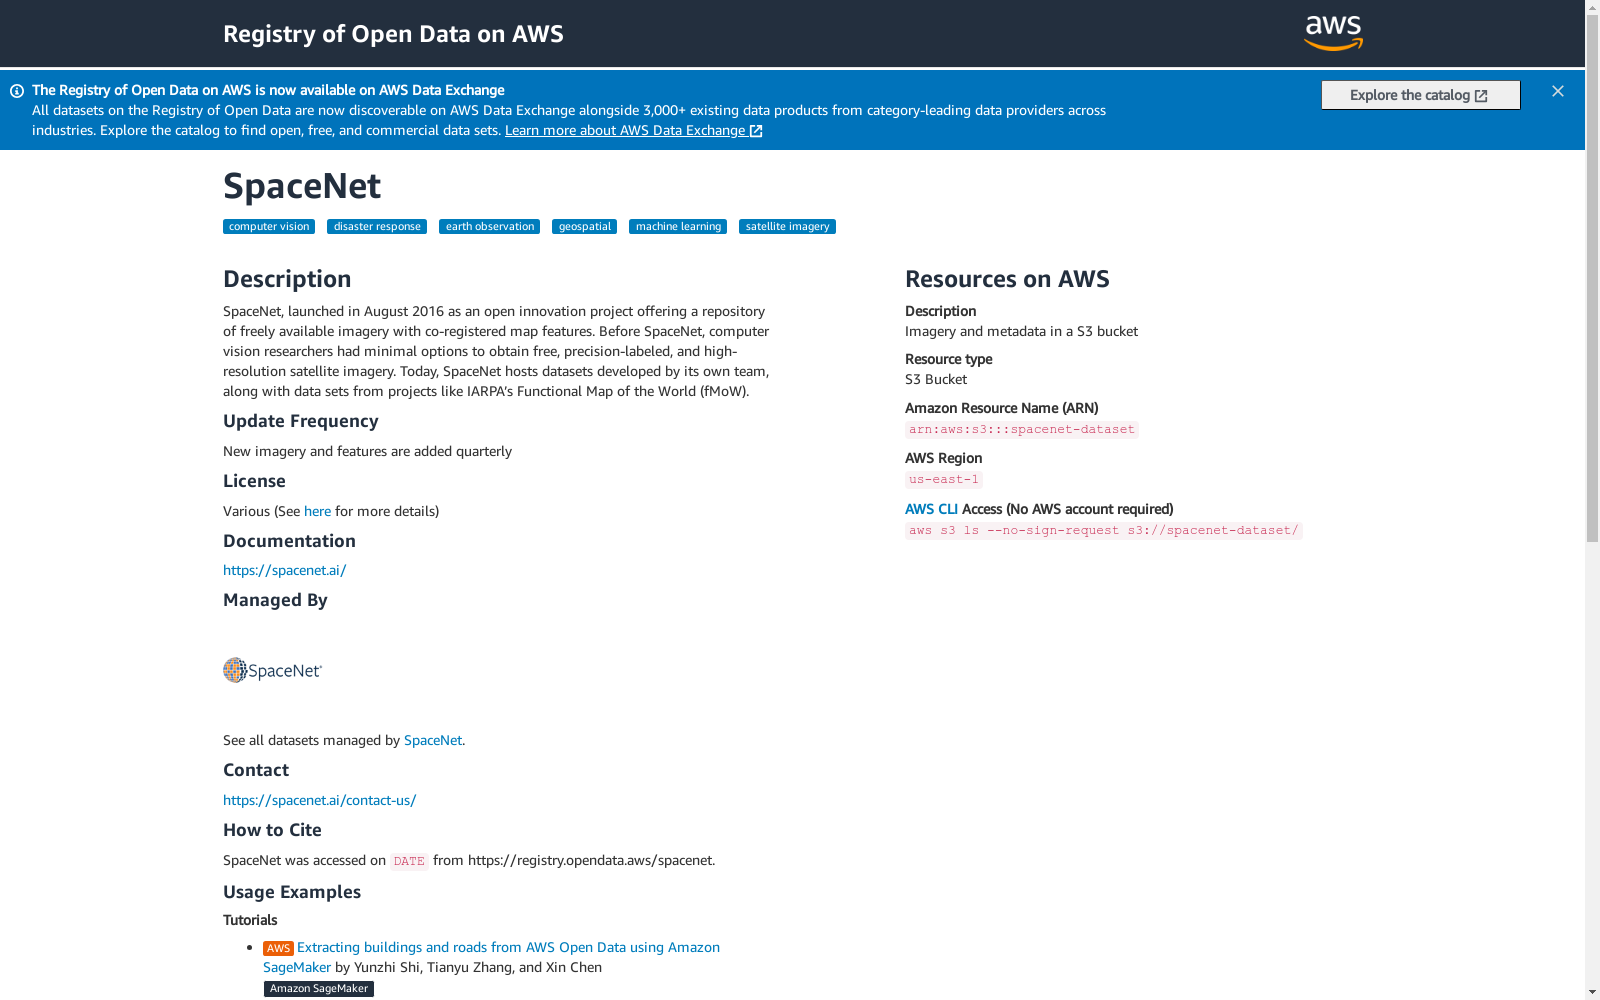
Task: Click 'Imagery and metadata in a S3 bucket' text
Action: coord(1021,331)
